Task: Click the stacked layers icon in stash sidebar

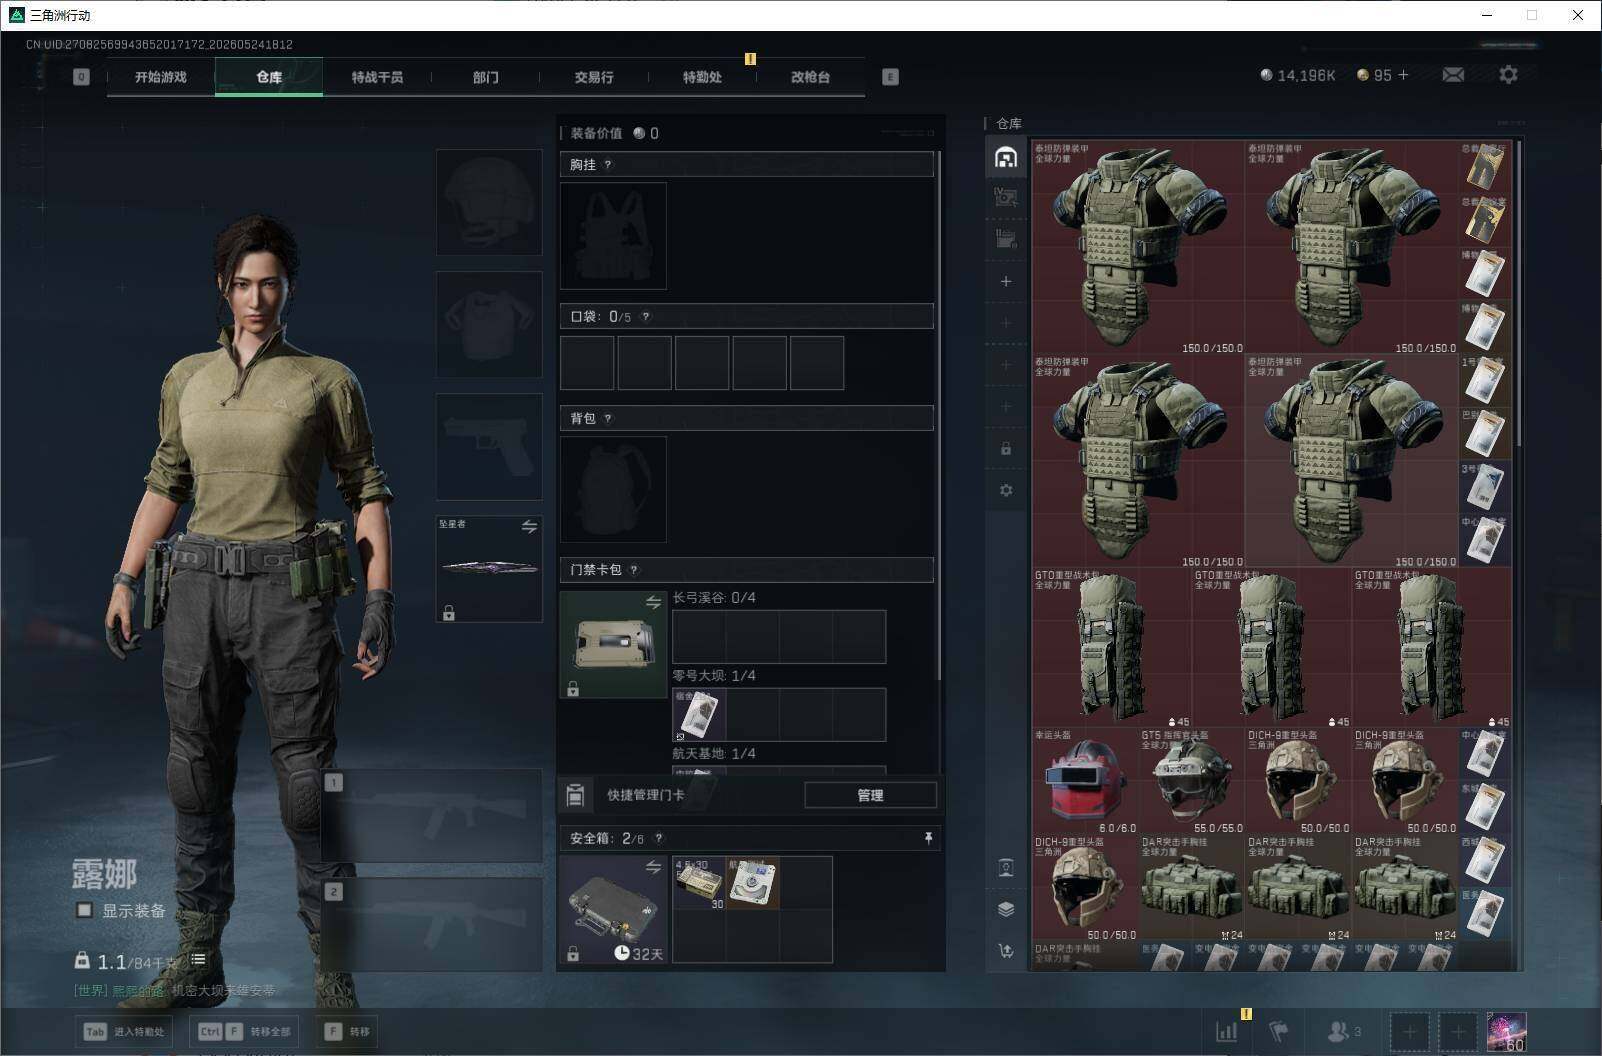Action: (x=1006, y=909)
